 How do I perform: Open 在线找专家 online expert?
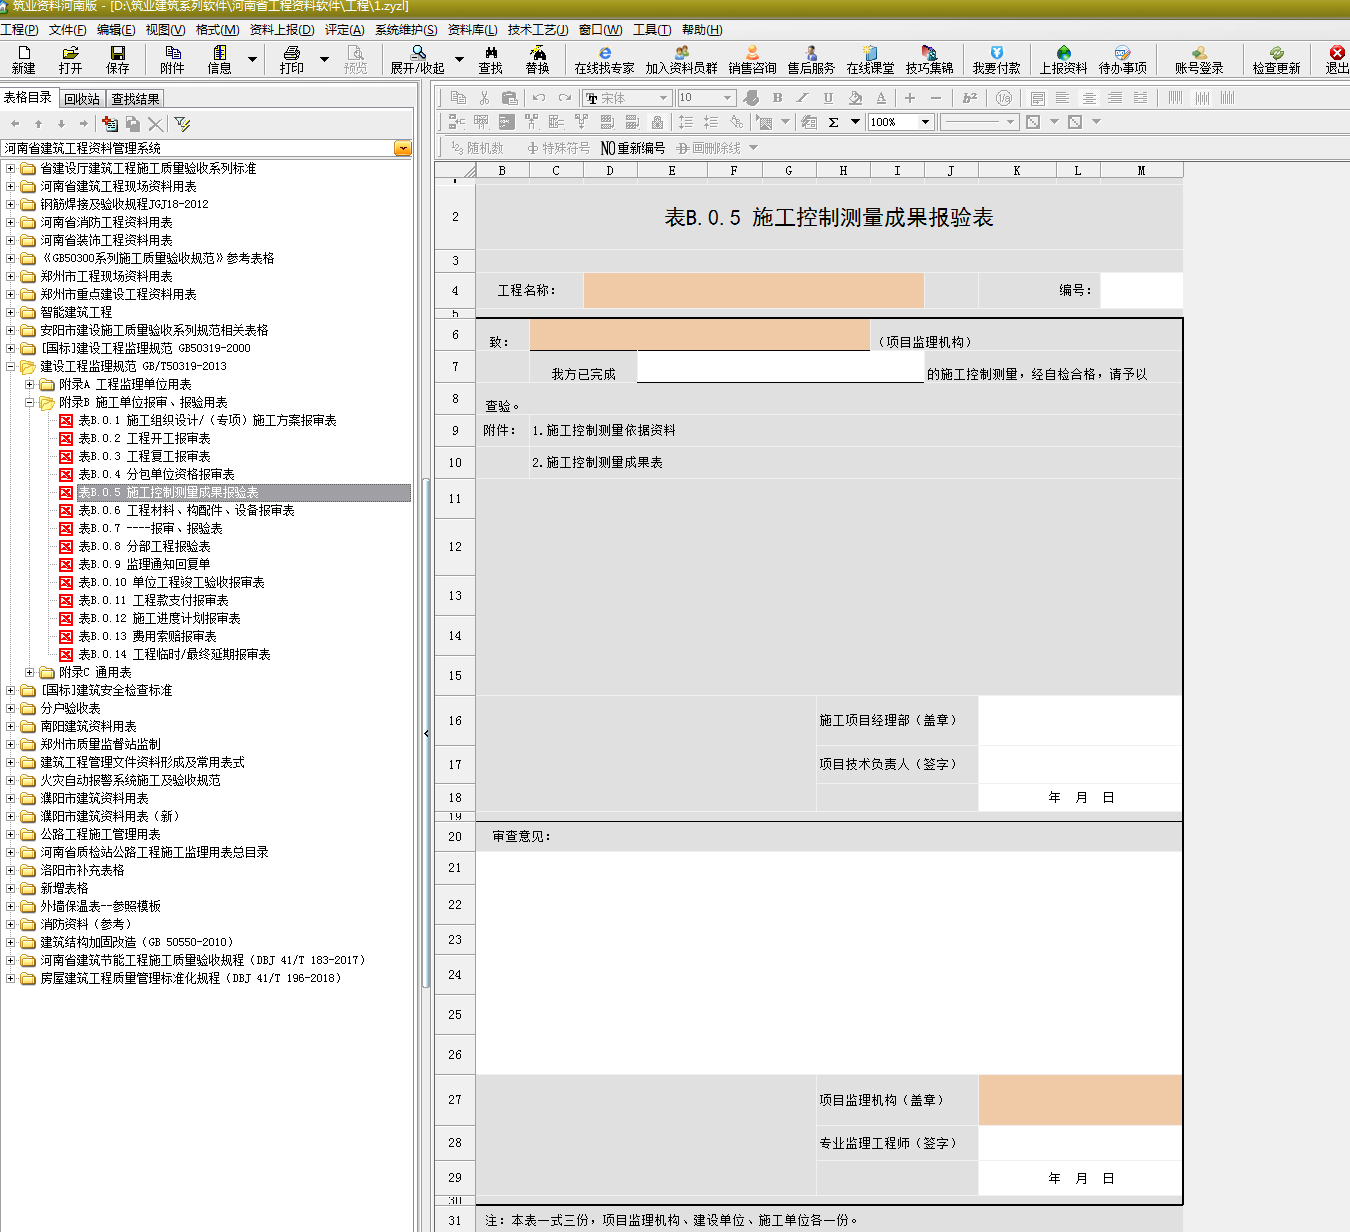tap(604, 59)
